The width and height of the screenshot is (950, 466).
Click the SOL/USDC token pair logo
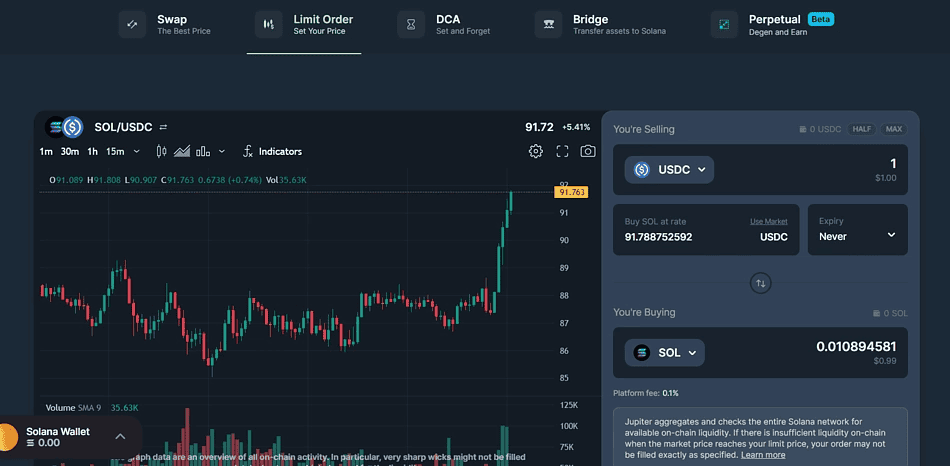coord(64,127)
